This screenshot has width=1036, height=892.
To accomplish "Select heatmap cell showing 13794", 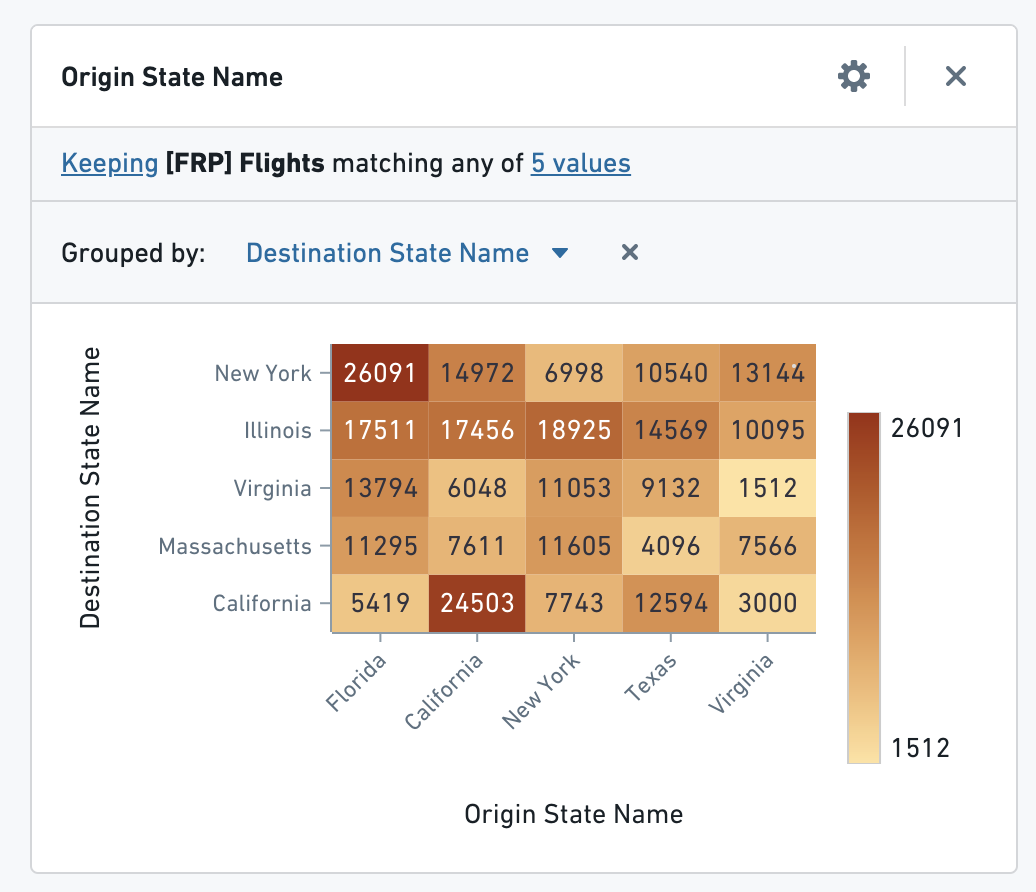I will click(380, 488).
